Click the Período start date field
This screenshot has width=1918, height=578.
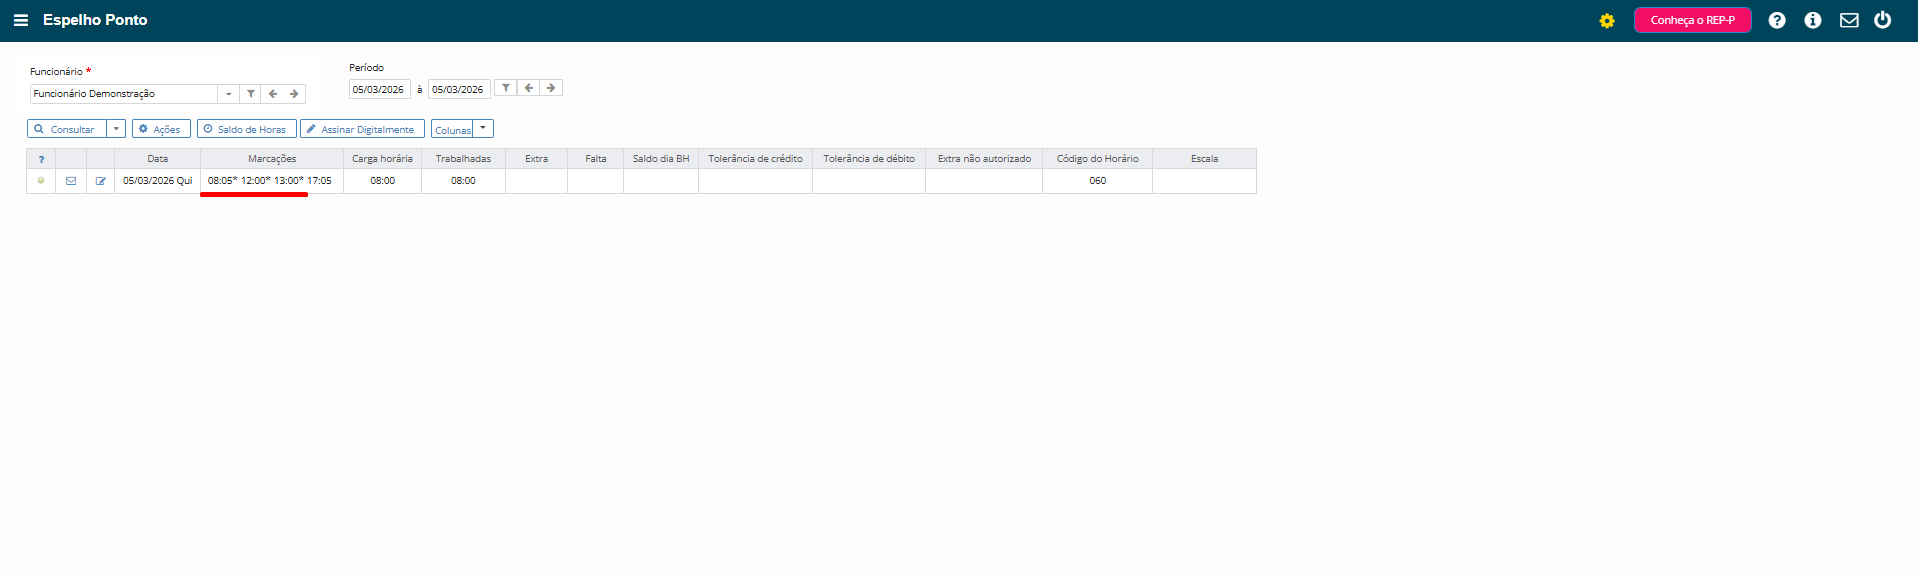(x=379, y=89)
